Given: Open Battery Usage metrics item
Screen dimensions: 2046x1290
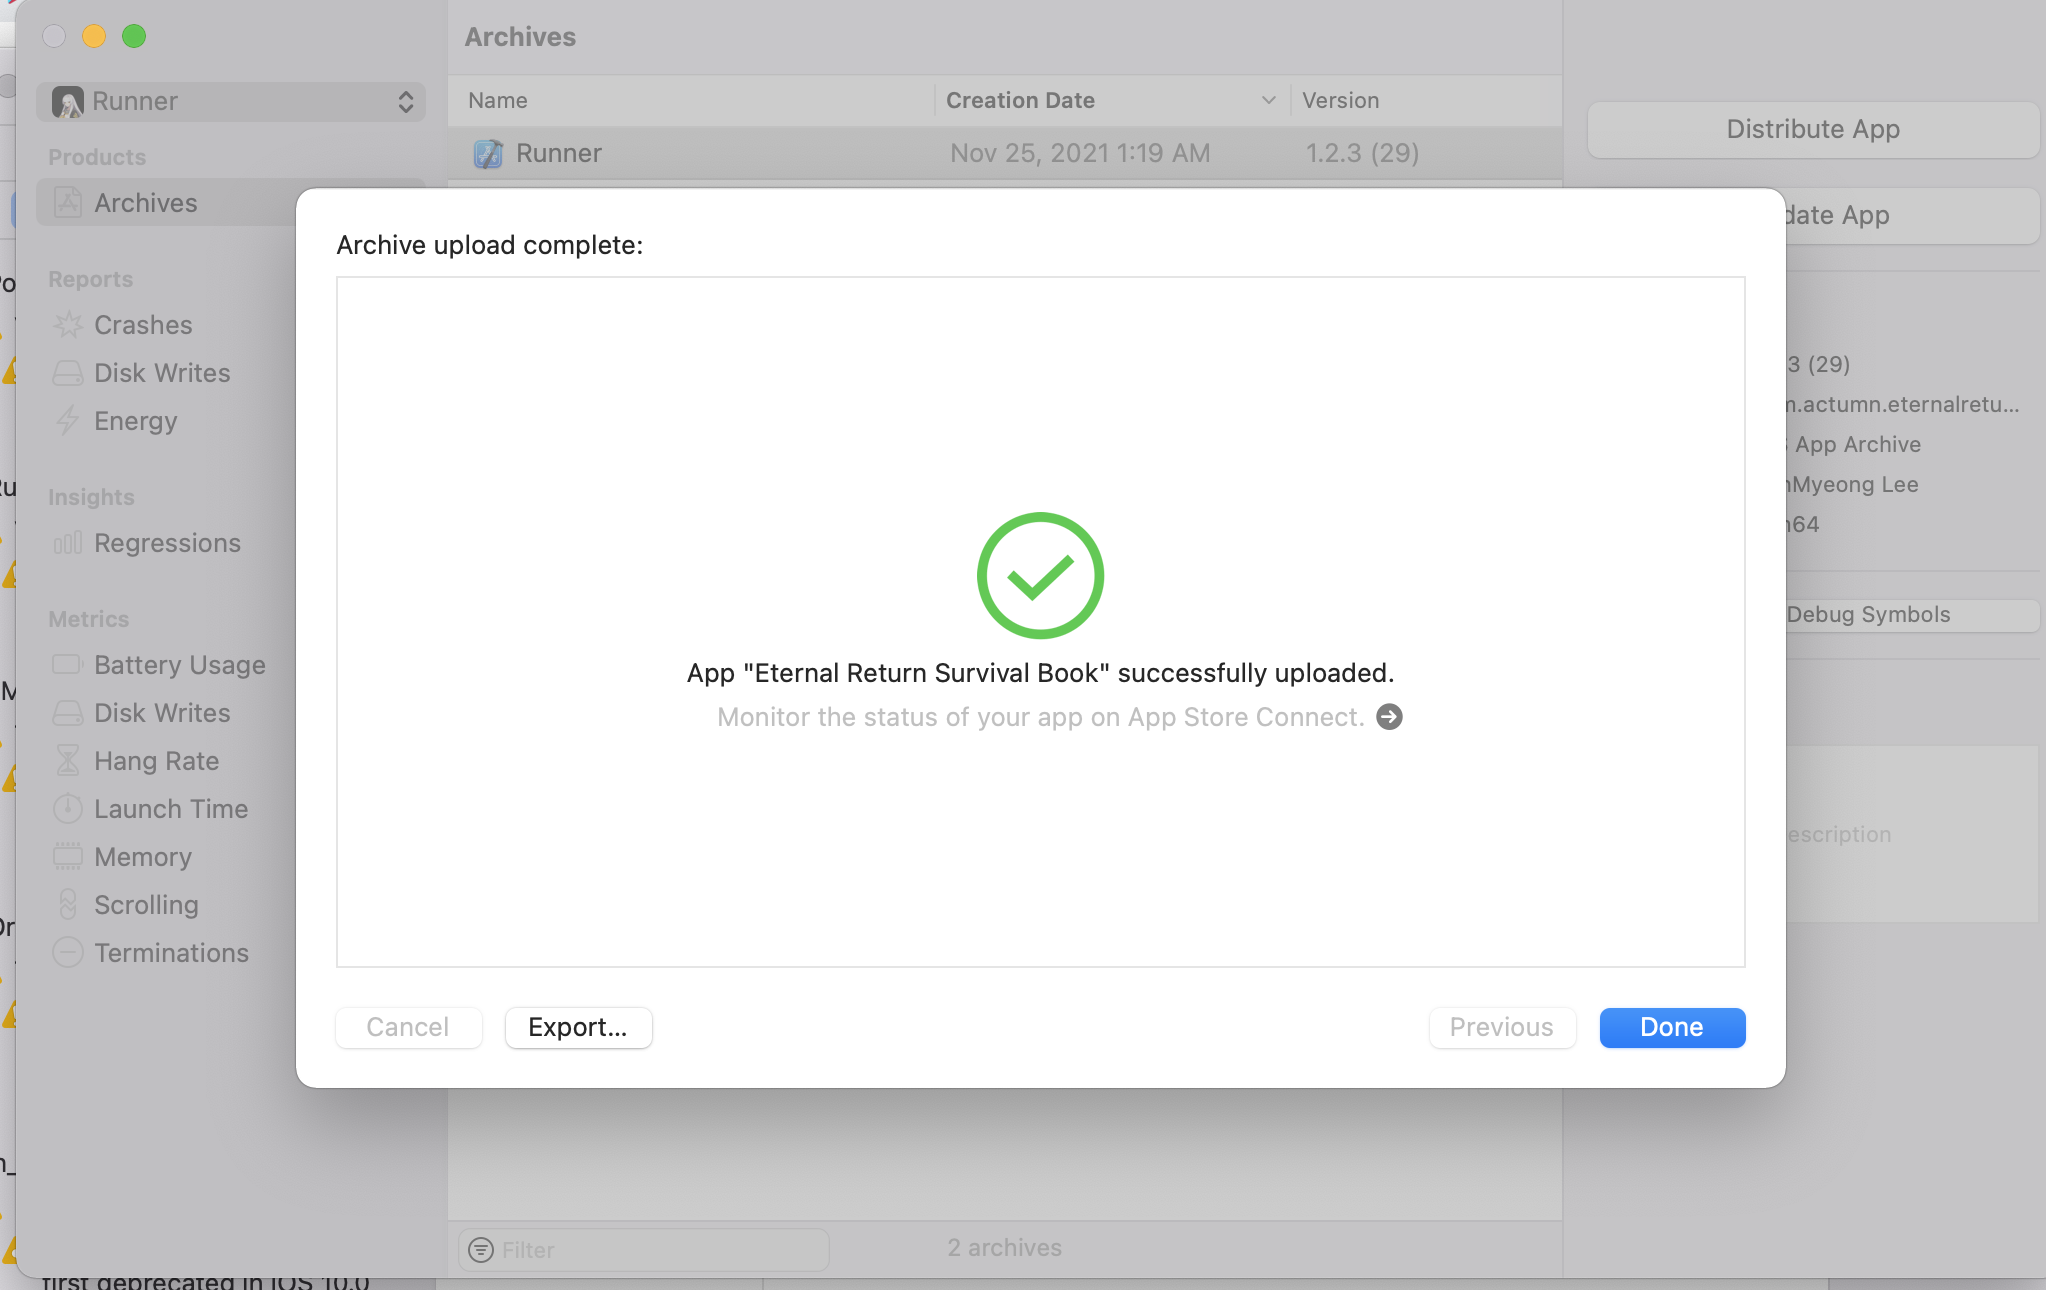Looking at the screenshot, I should [179, 665].
